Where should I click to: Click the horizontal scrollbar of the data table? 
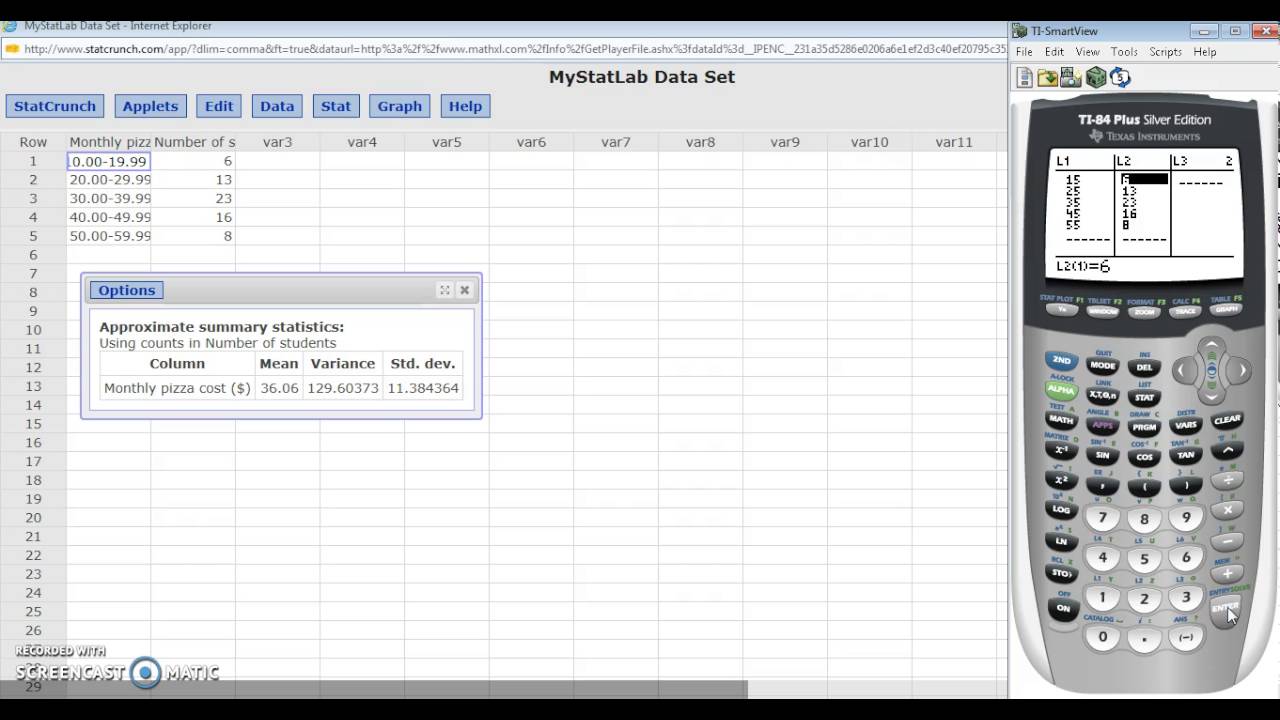point(374,689)
